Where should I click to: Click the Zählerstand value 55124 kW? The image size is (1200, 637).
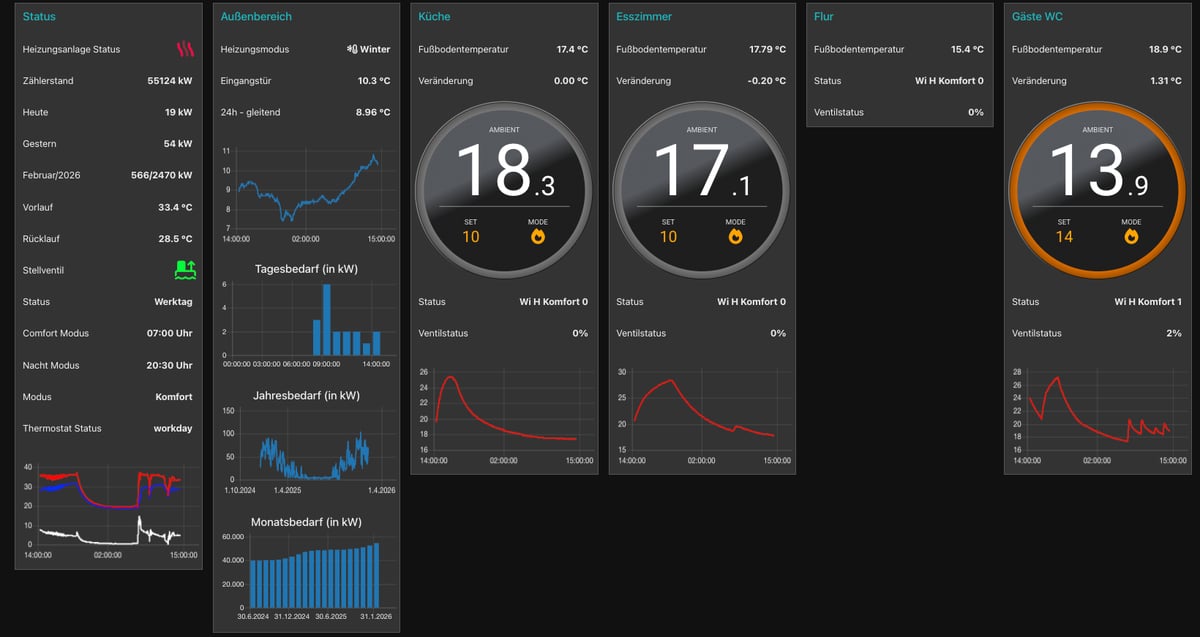(169, 81)
